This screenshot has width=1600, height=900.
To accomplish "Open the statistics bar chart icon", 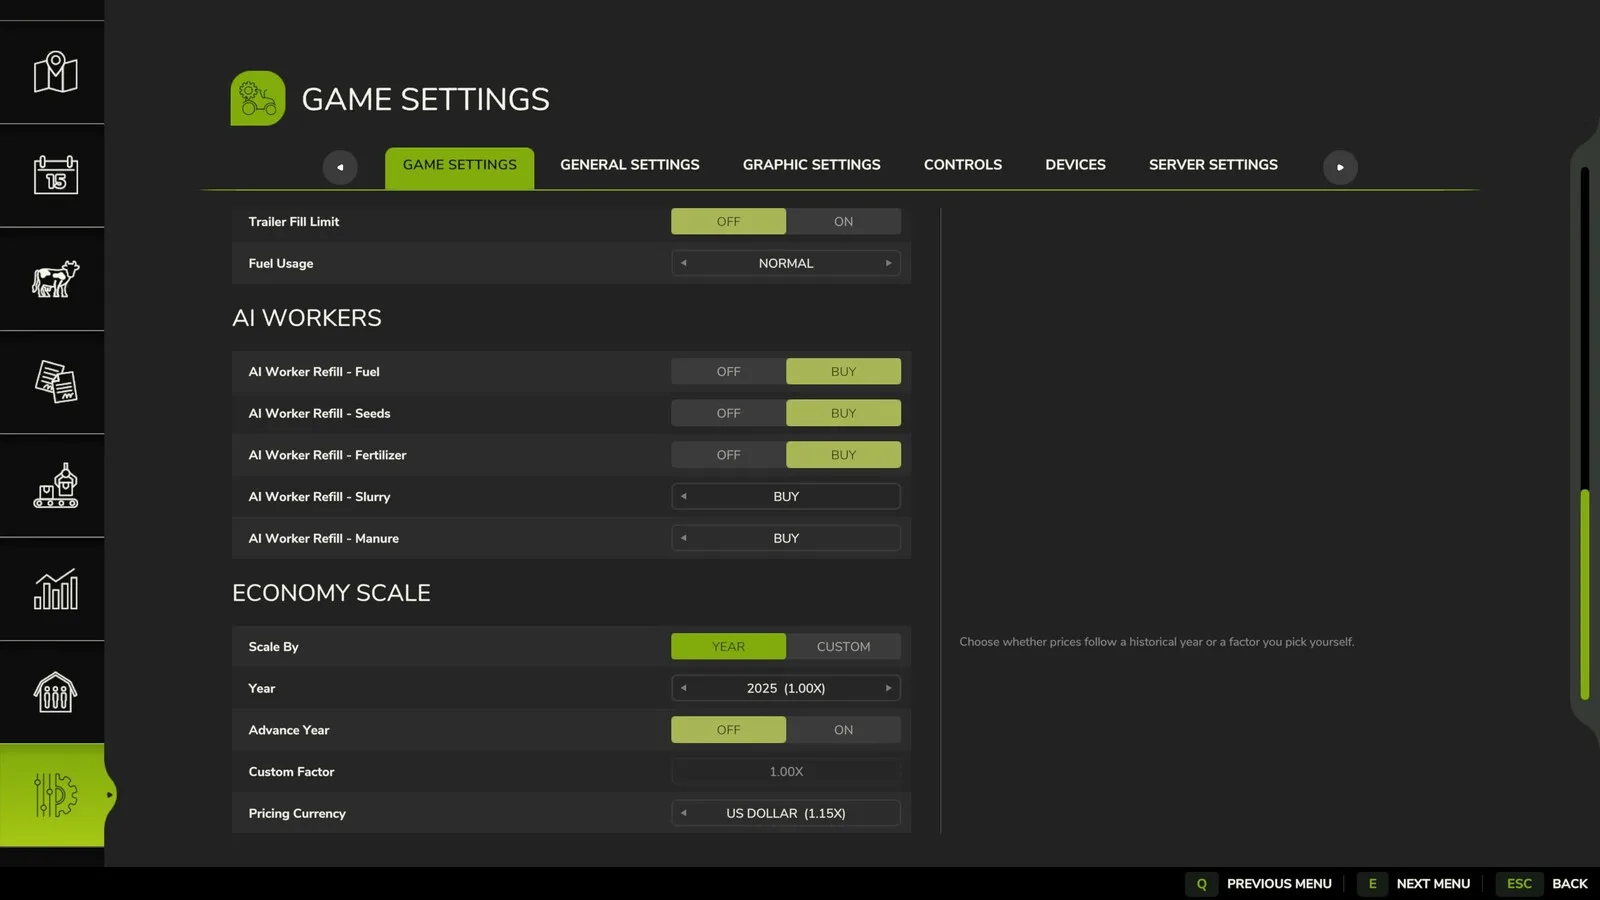I will [x=55, y=589].
